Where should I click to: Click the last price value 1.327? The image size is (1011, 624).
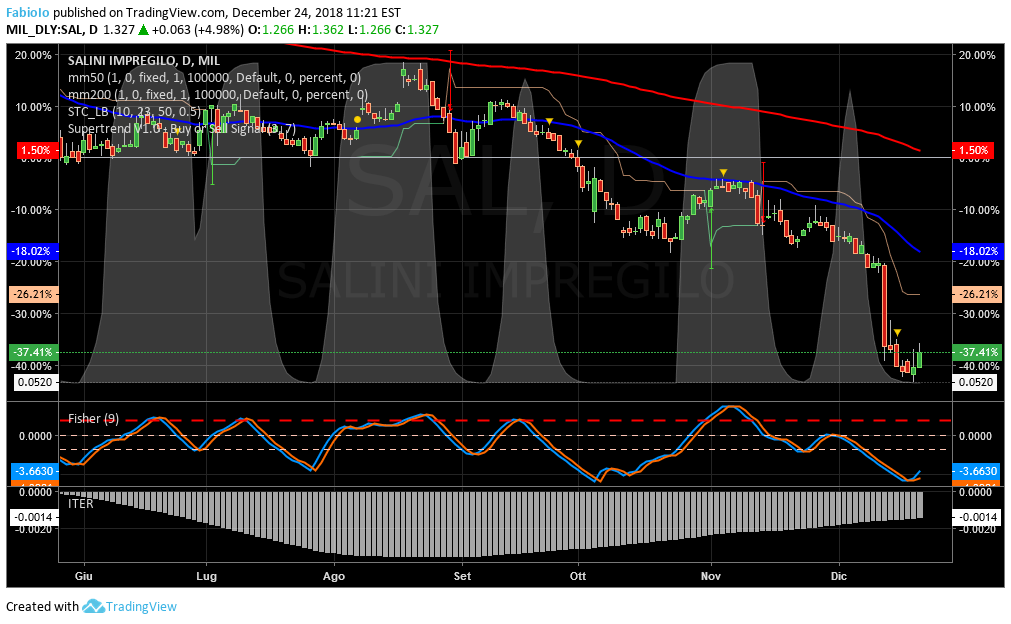tap(119, 30)
